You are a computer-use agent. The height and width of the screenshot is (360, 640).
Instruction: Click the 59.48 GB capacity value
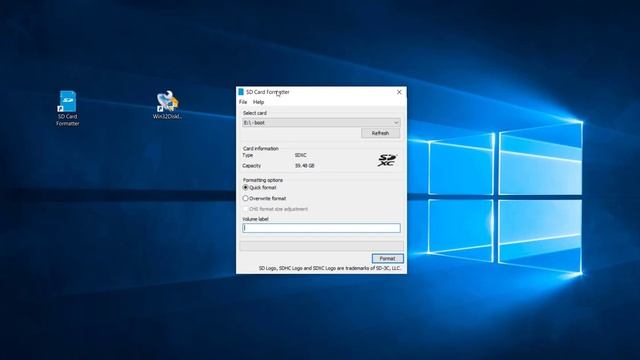pyautogui.click(x=304, y=166)
